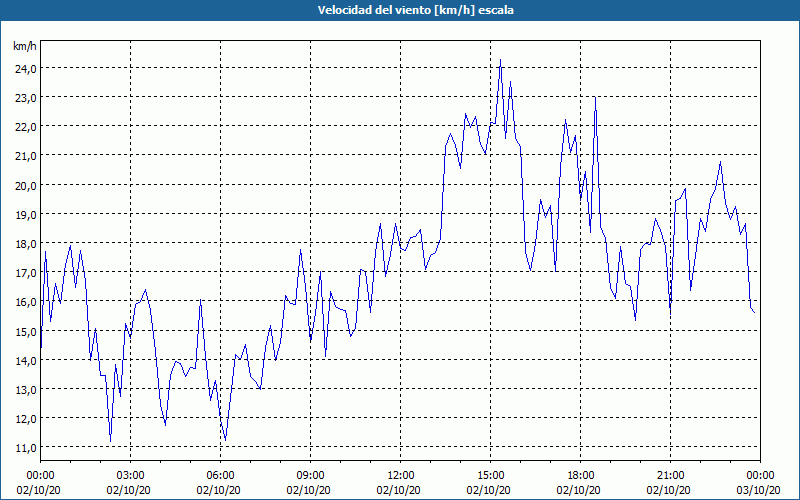Screen dimensions: 800x500
Task: Click the 09:00 time axis label
Action: (310, 476)
